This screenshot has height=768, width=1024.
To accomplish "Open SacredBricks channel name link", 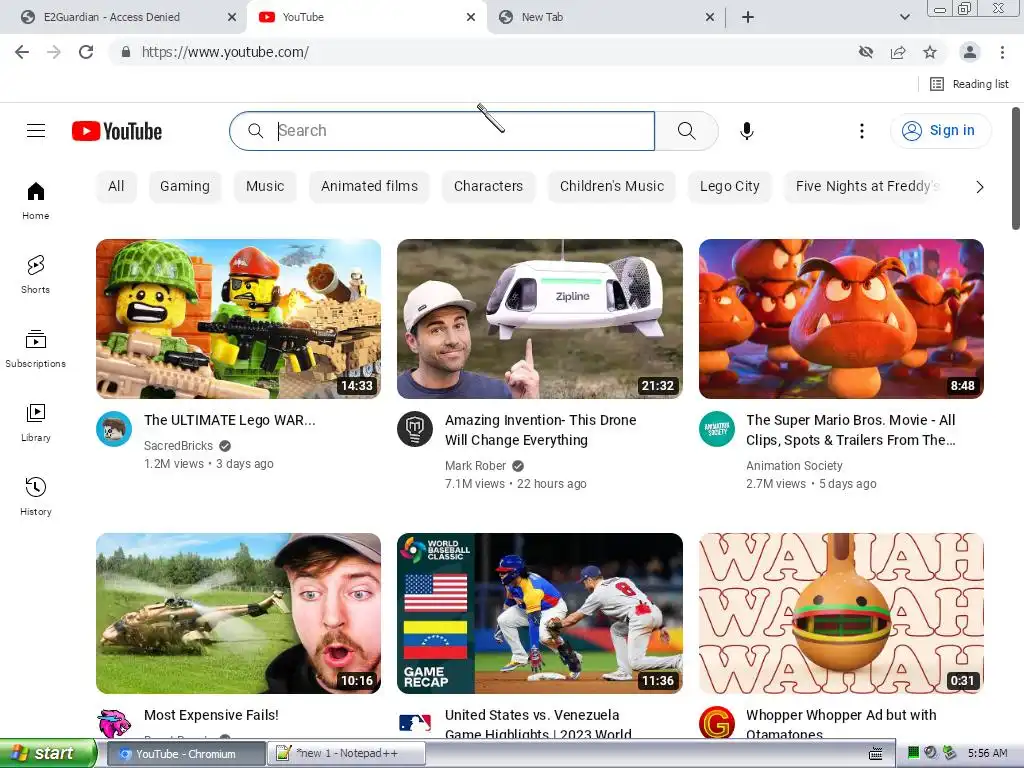I will (178, 445).
